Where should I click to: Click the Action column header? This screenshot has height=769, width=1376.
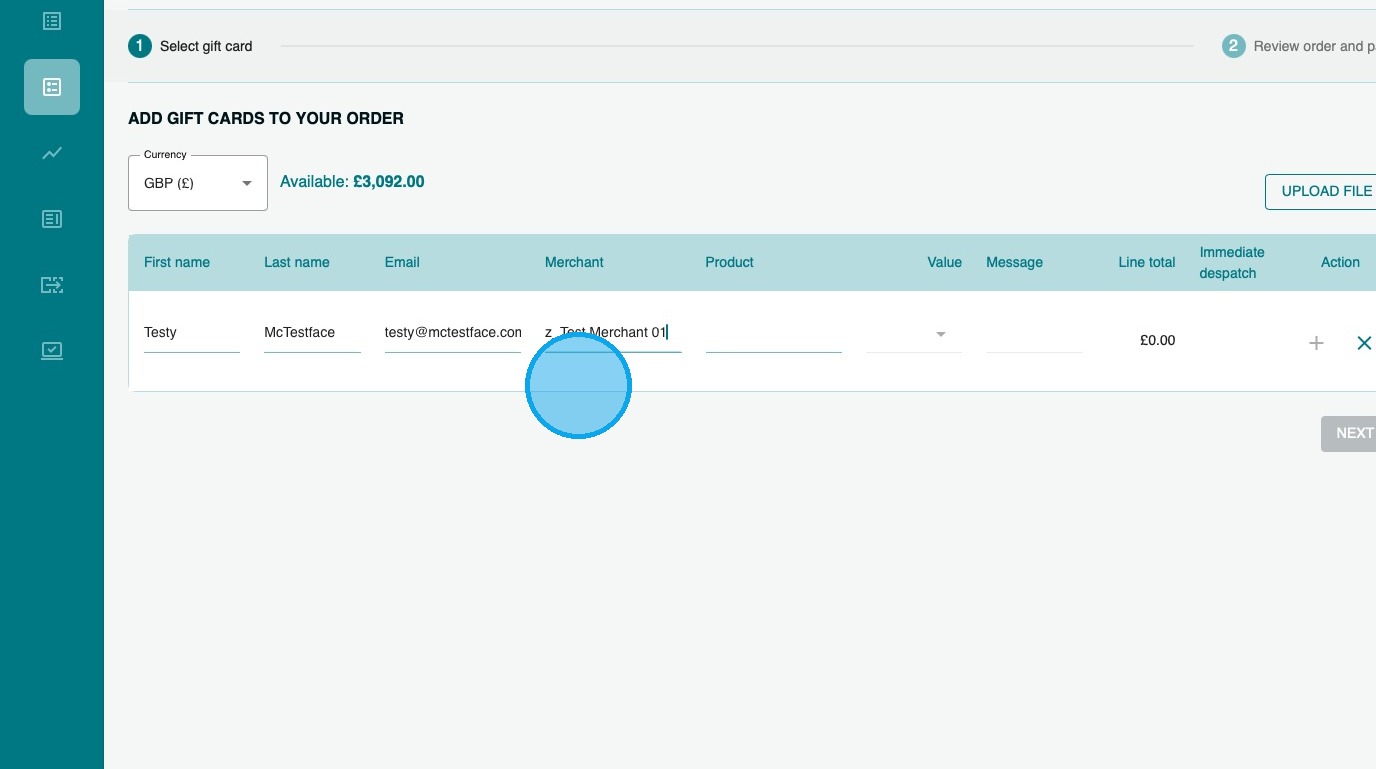point(1340,262)
